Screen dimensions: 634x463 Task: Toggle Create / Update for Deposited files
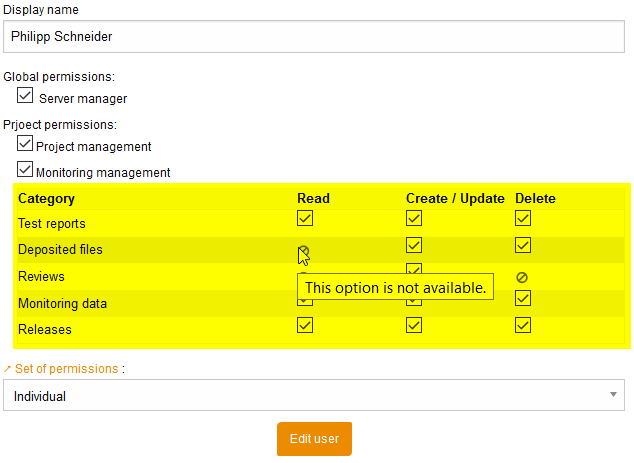point(414,245)
